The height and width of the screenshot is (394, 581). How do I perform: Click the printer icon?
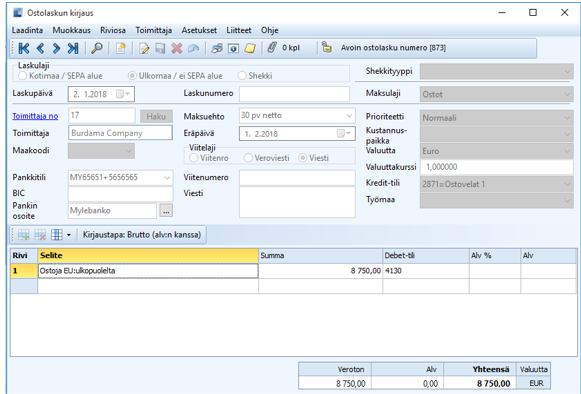coord(217,48)
